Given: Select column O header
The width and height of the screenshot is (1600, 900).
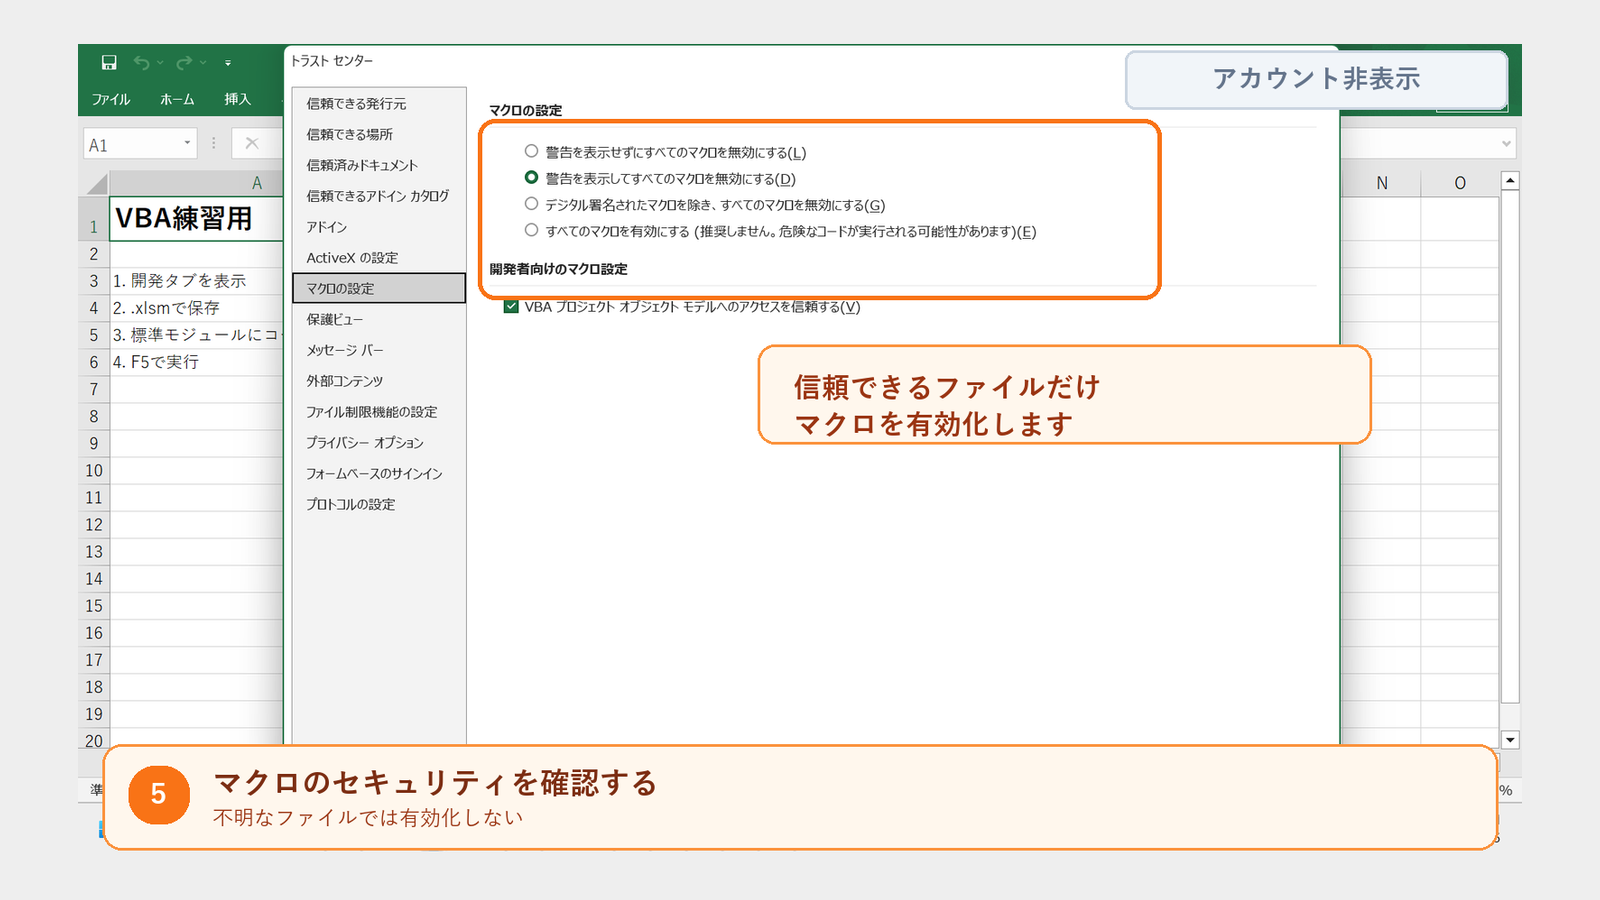Looking at the screenshot, I should point(1460,183).
